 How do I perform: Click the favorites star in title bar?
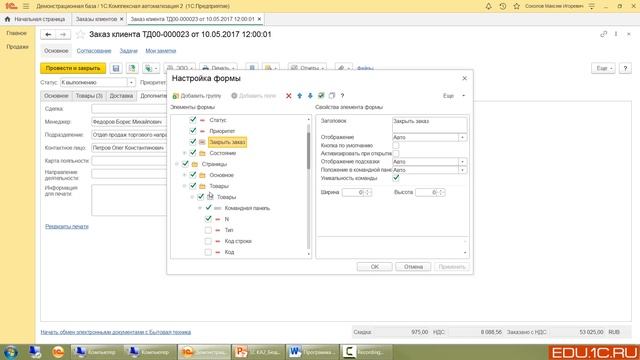(516, 6)
